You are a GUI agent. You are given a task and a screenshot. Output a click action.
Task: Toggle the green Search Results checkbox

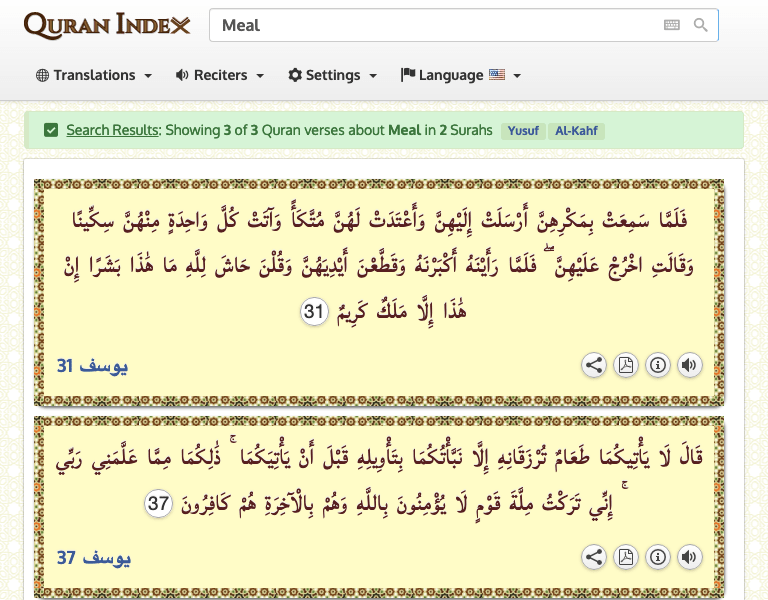51,130
